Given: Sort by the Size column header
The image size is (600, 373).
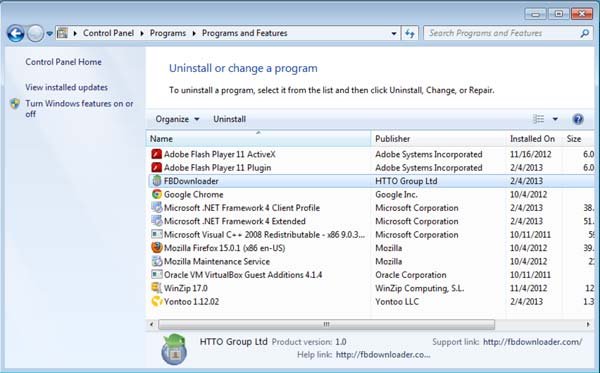Looking at the screenshot, I should pyautogui.click(x=578, y=139).
